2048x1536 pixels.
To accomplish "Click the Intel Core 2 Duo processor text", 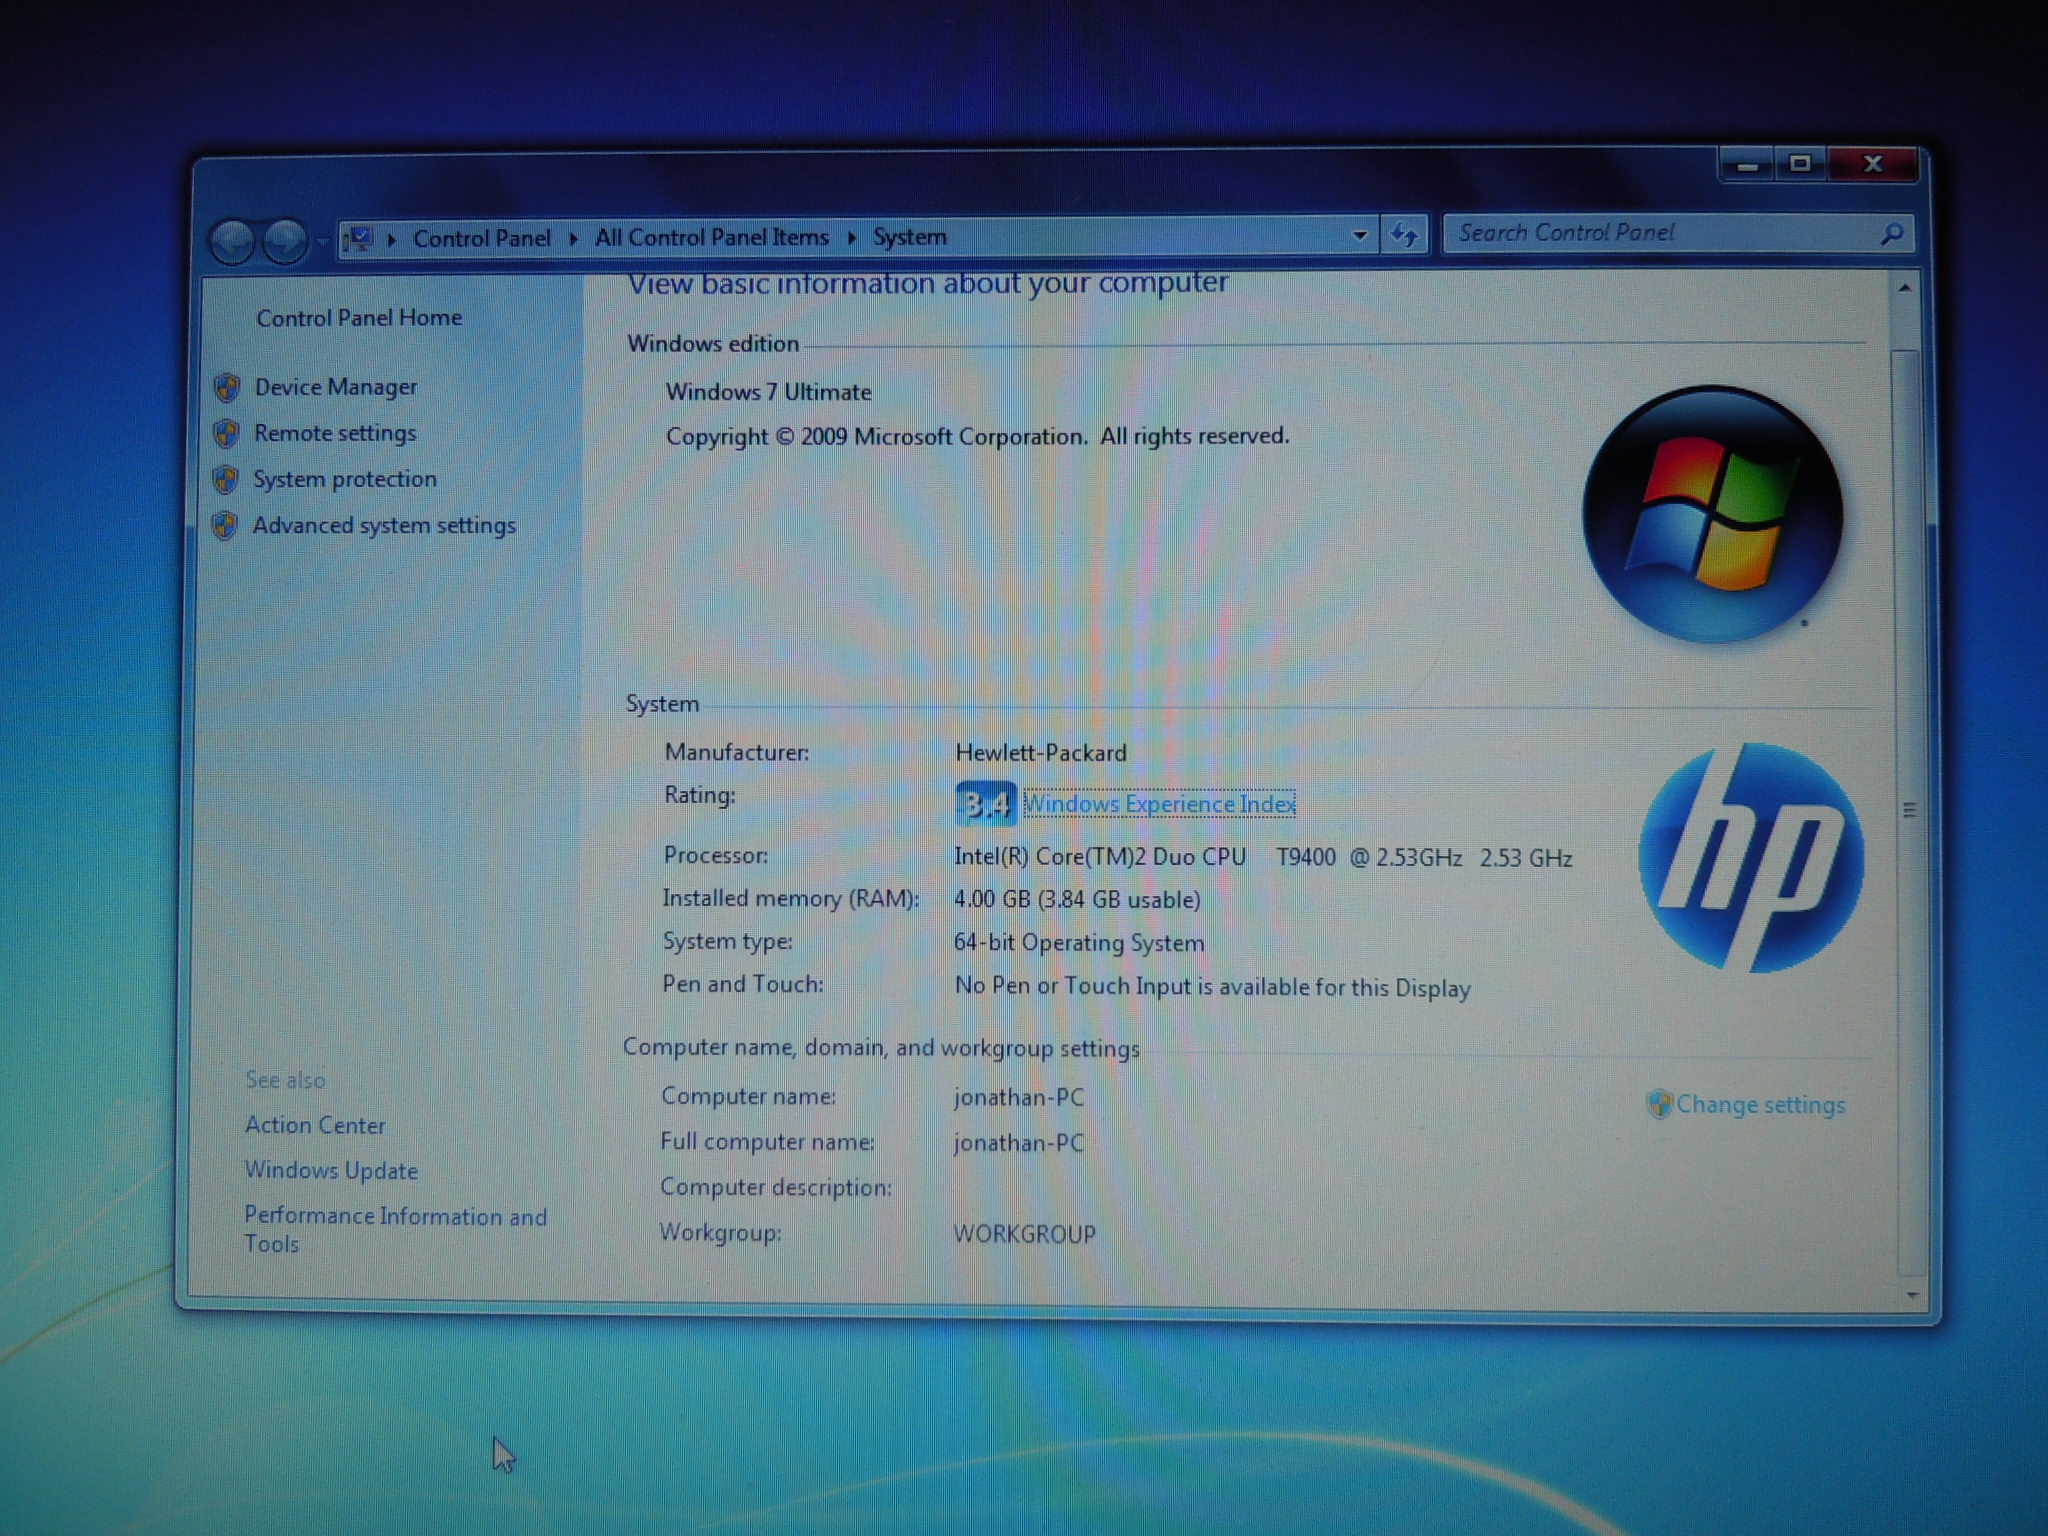I will [x=1263, y=858].
